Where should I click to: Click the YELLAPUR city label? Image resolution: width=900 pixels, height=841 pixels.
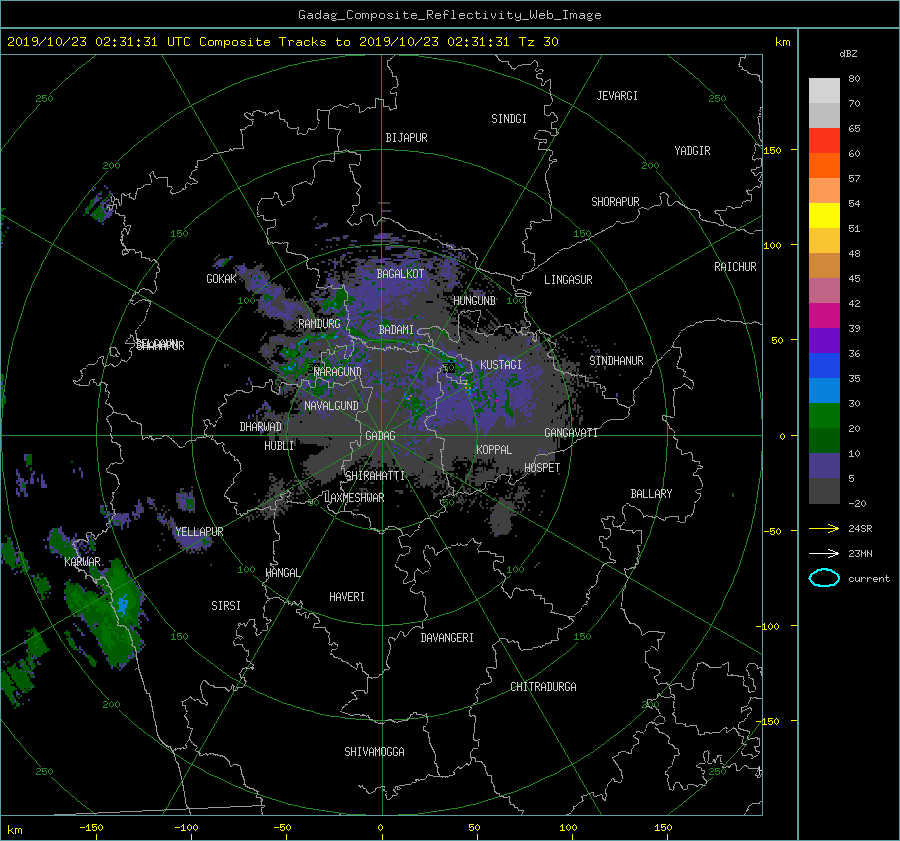pos(199,532)
